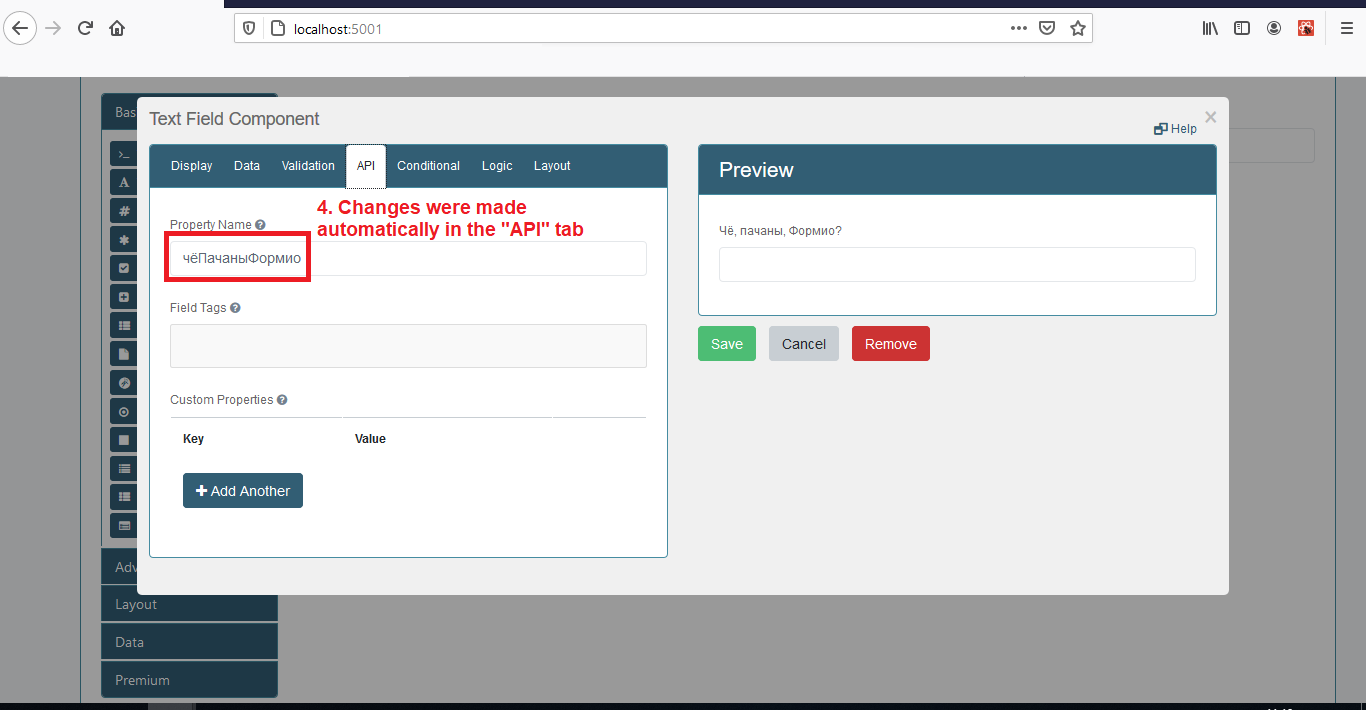Click the Address compass component icon
Image resolution: width=1366 pixels, height=710 pixels.
(x=123, y=381)
